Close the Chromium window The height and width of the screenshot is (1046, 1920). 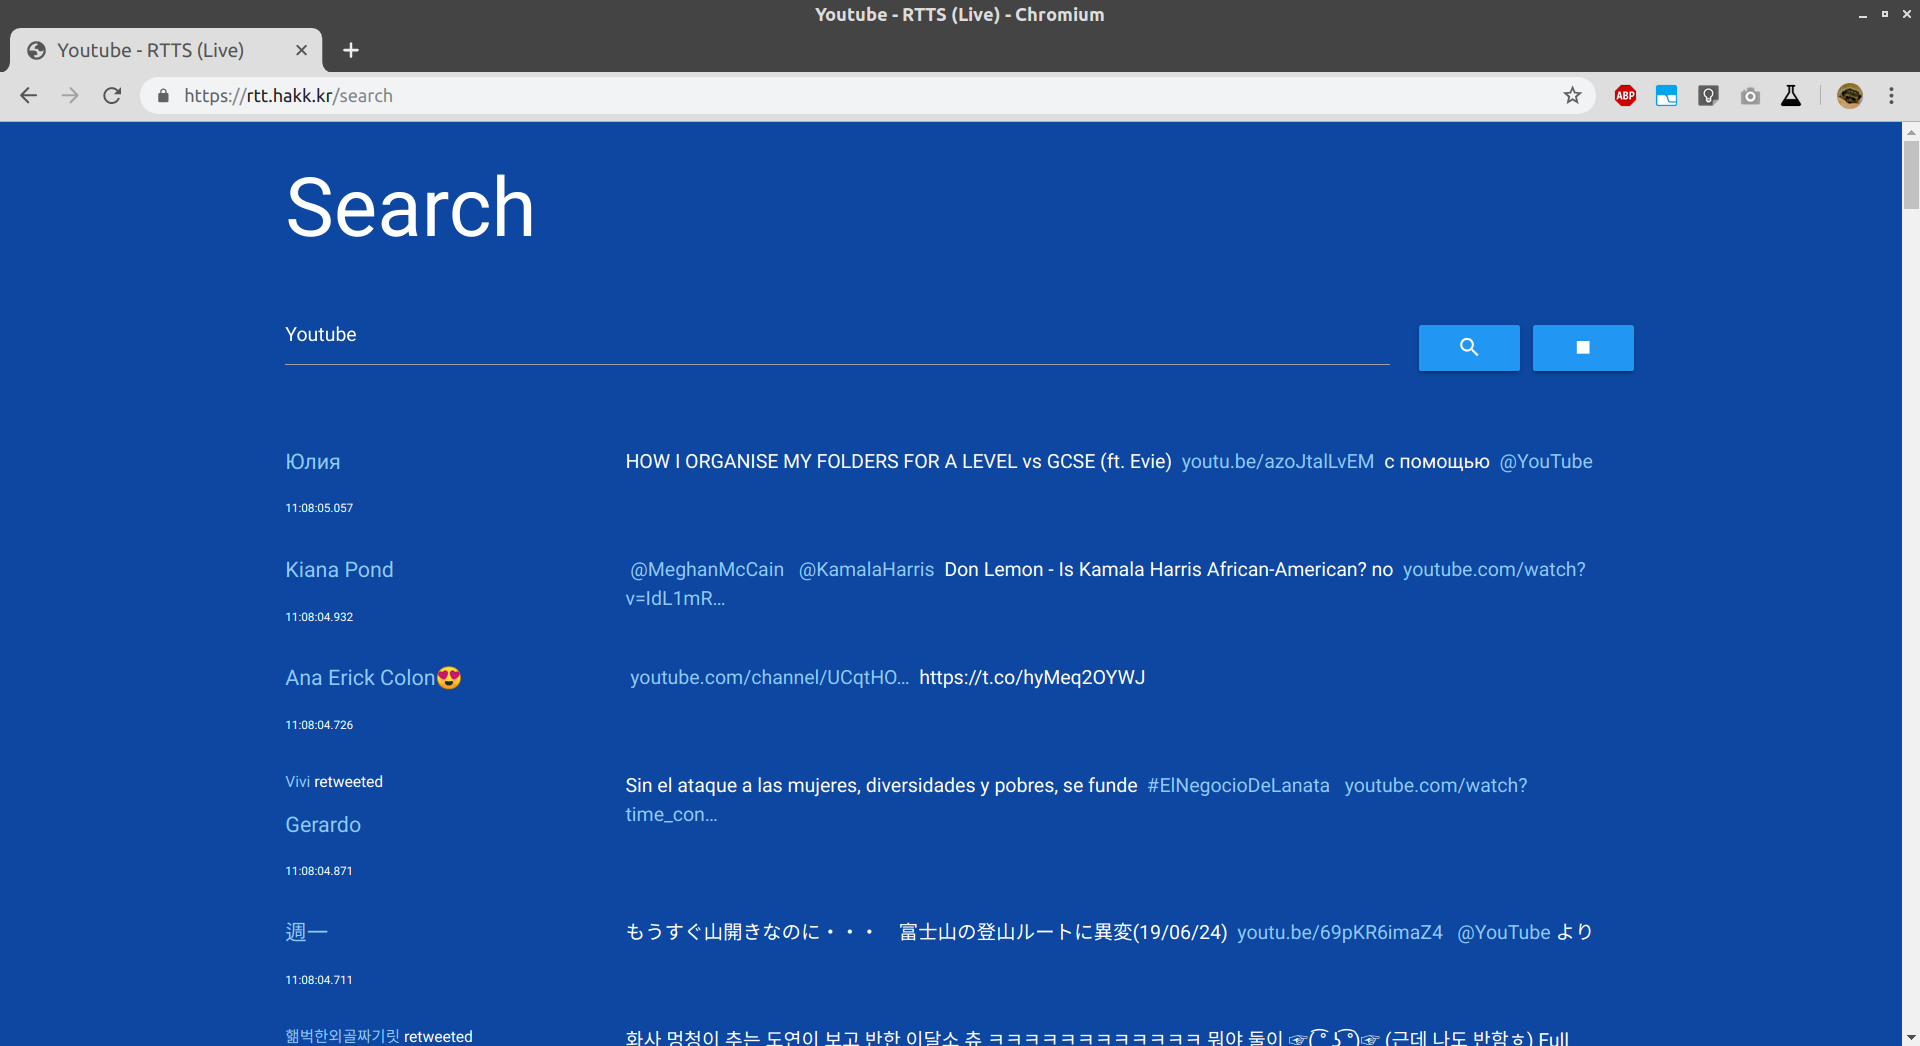tap(1906, 14)
